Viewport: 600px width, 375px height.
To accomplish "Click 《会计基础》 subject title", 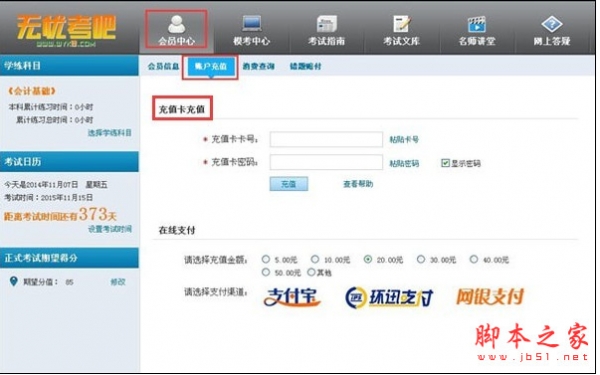I will pos(32,91).
